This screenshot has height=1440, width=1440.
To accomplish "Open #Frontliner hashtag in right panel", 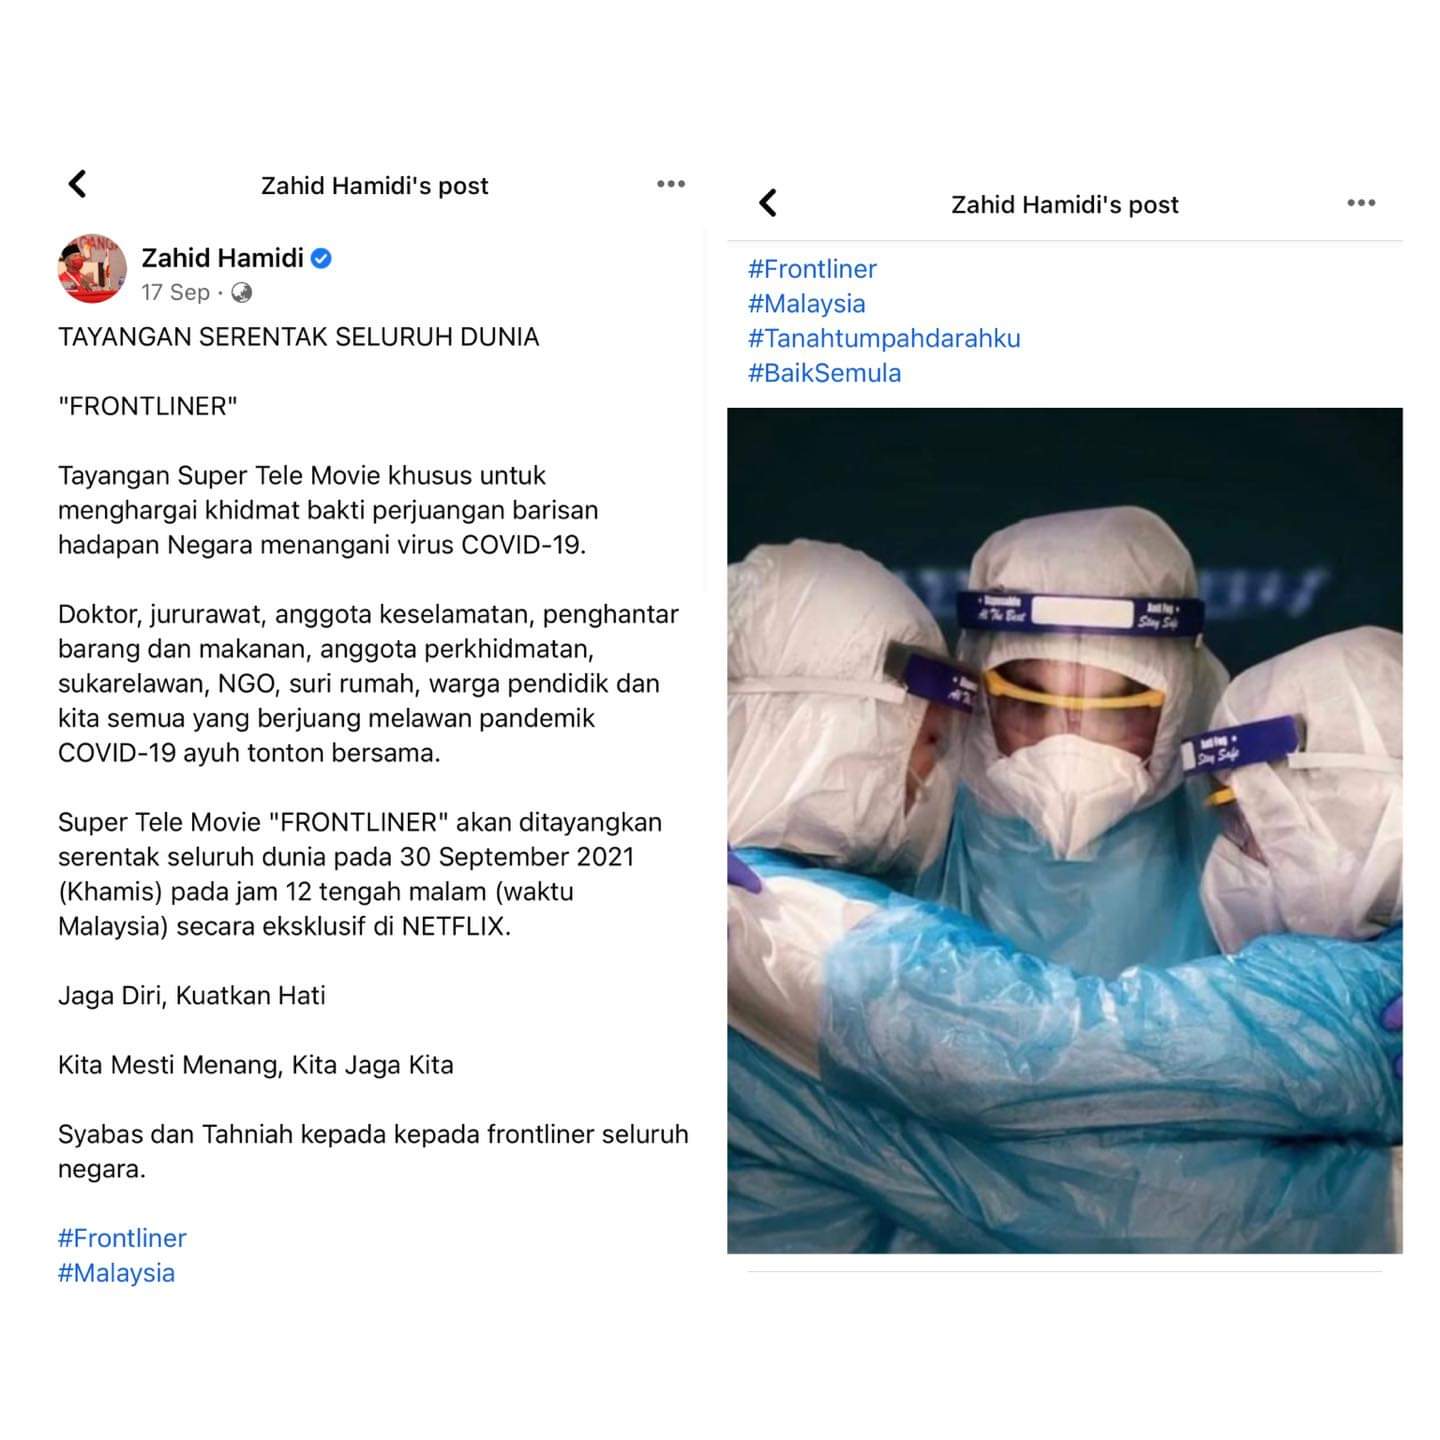I will pos(812,269).
